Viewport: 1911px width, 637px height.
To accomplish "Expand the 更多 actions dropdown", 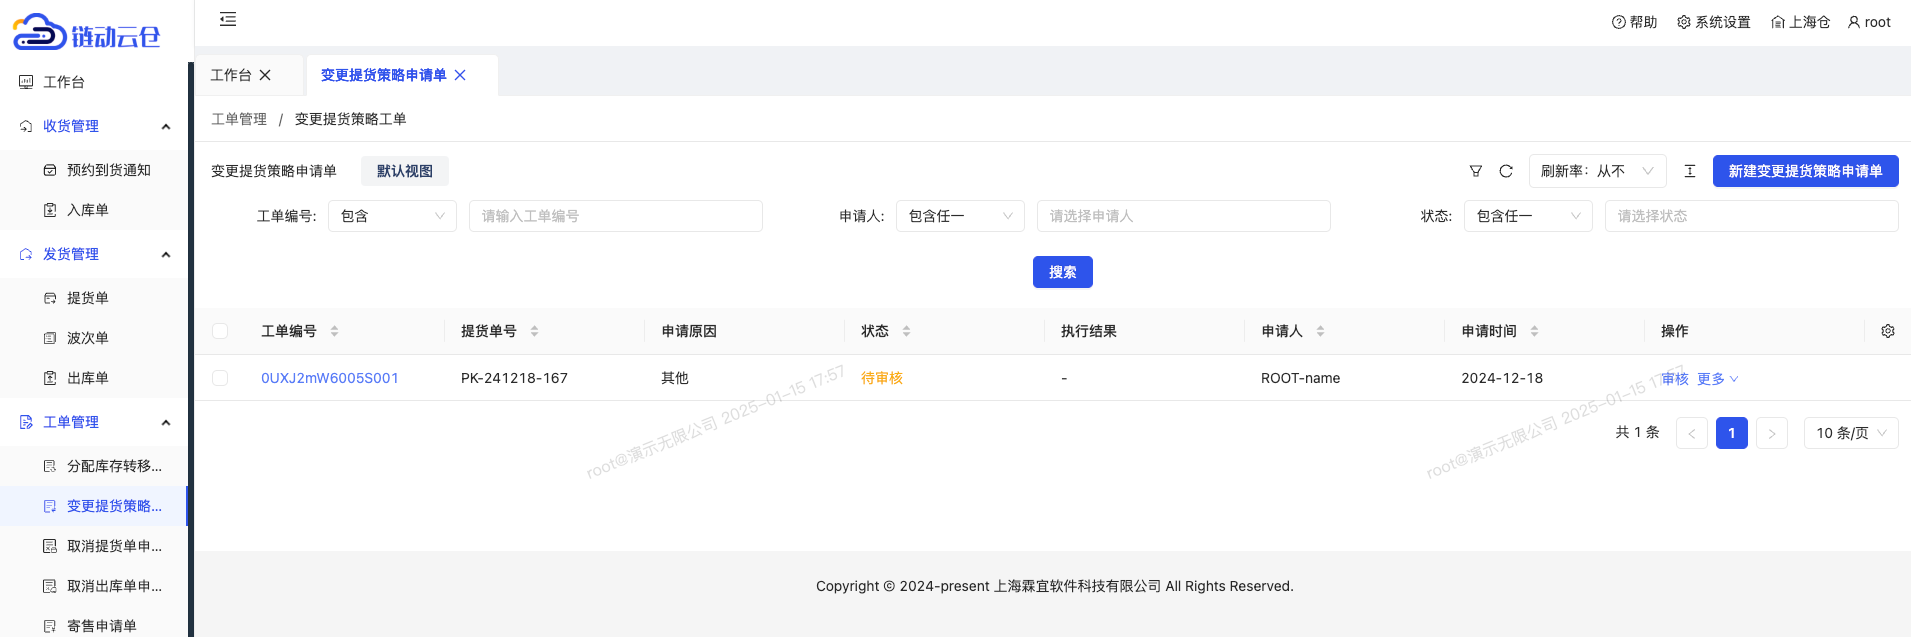I will click(1717, 379).
